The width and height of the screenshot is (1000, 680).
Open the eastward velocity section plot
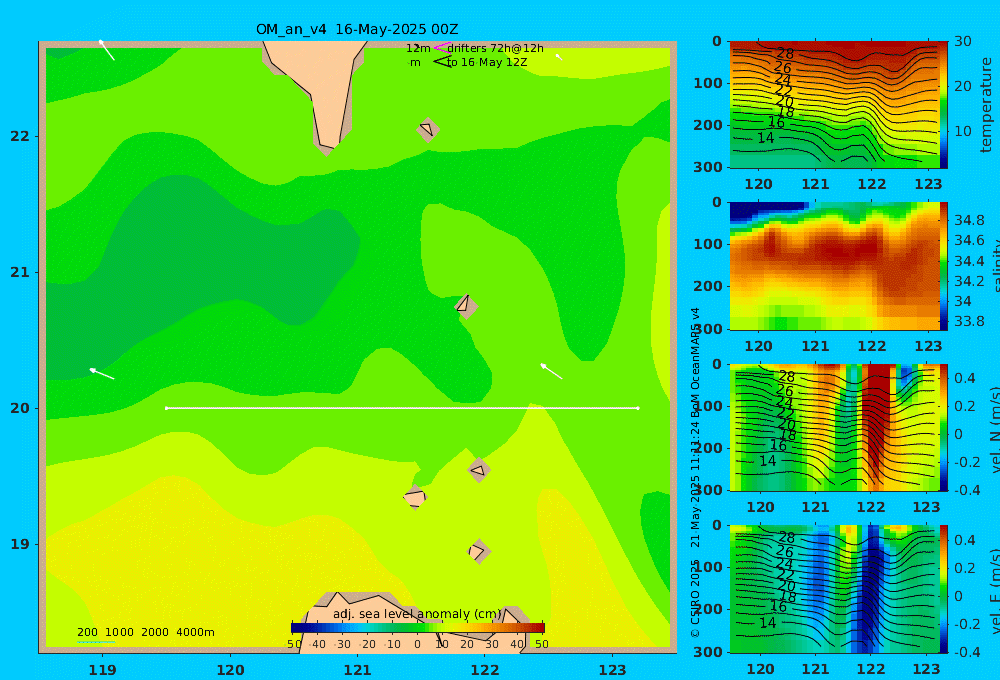pos(834,589)
